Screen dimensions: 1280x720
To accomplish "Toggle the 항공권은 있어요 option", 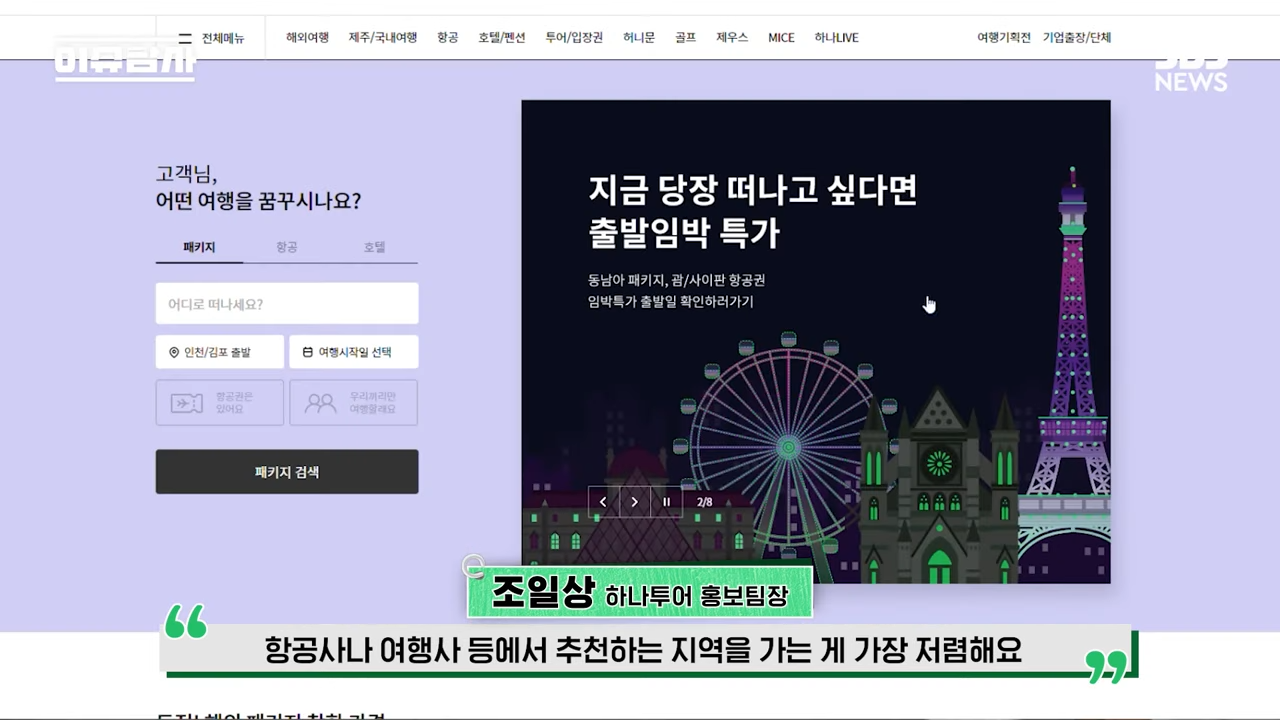I will pos(220,403).
